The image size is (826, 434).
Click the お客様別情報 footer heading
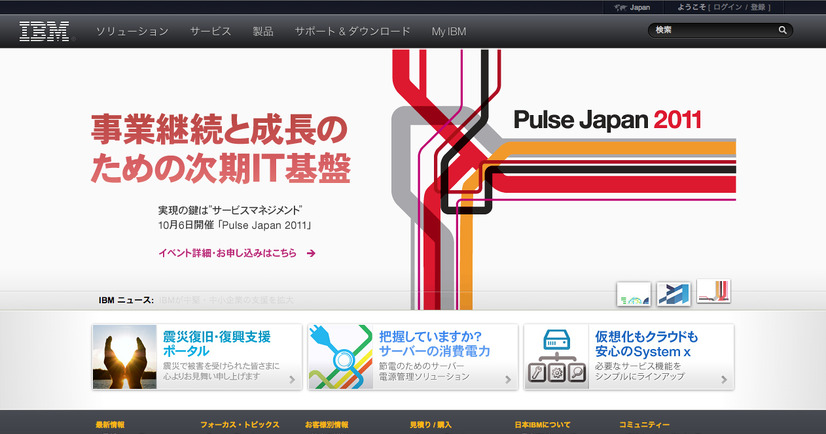327,425
